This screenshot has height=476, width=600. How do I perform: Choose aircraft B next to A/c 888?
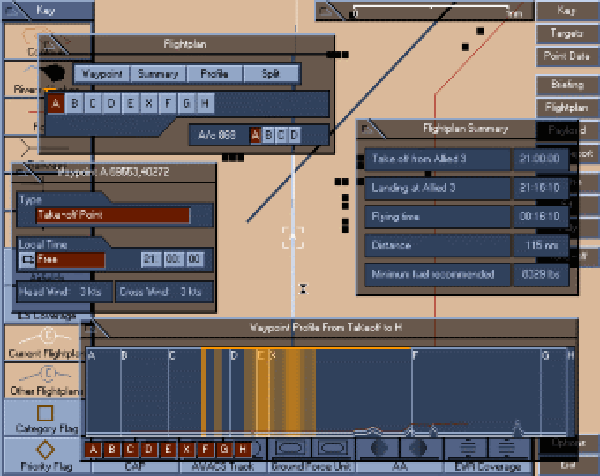[269, 135]
